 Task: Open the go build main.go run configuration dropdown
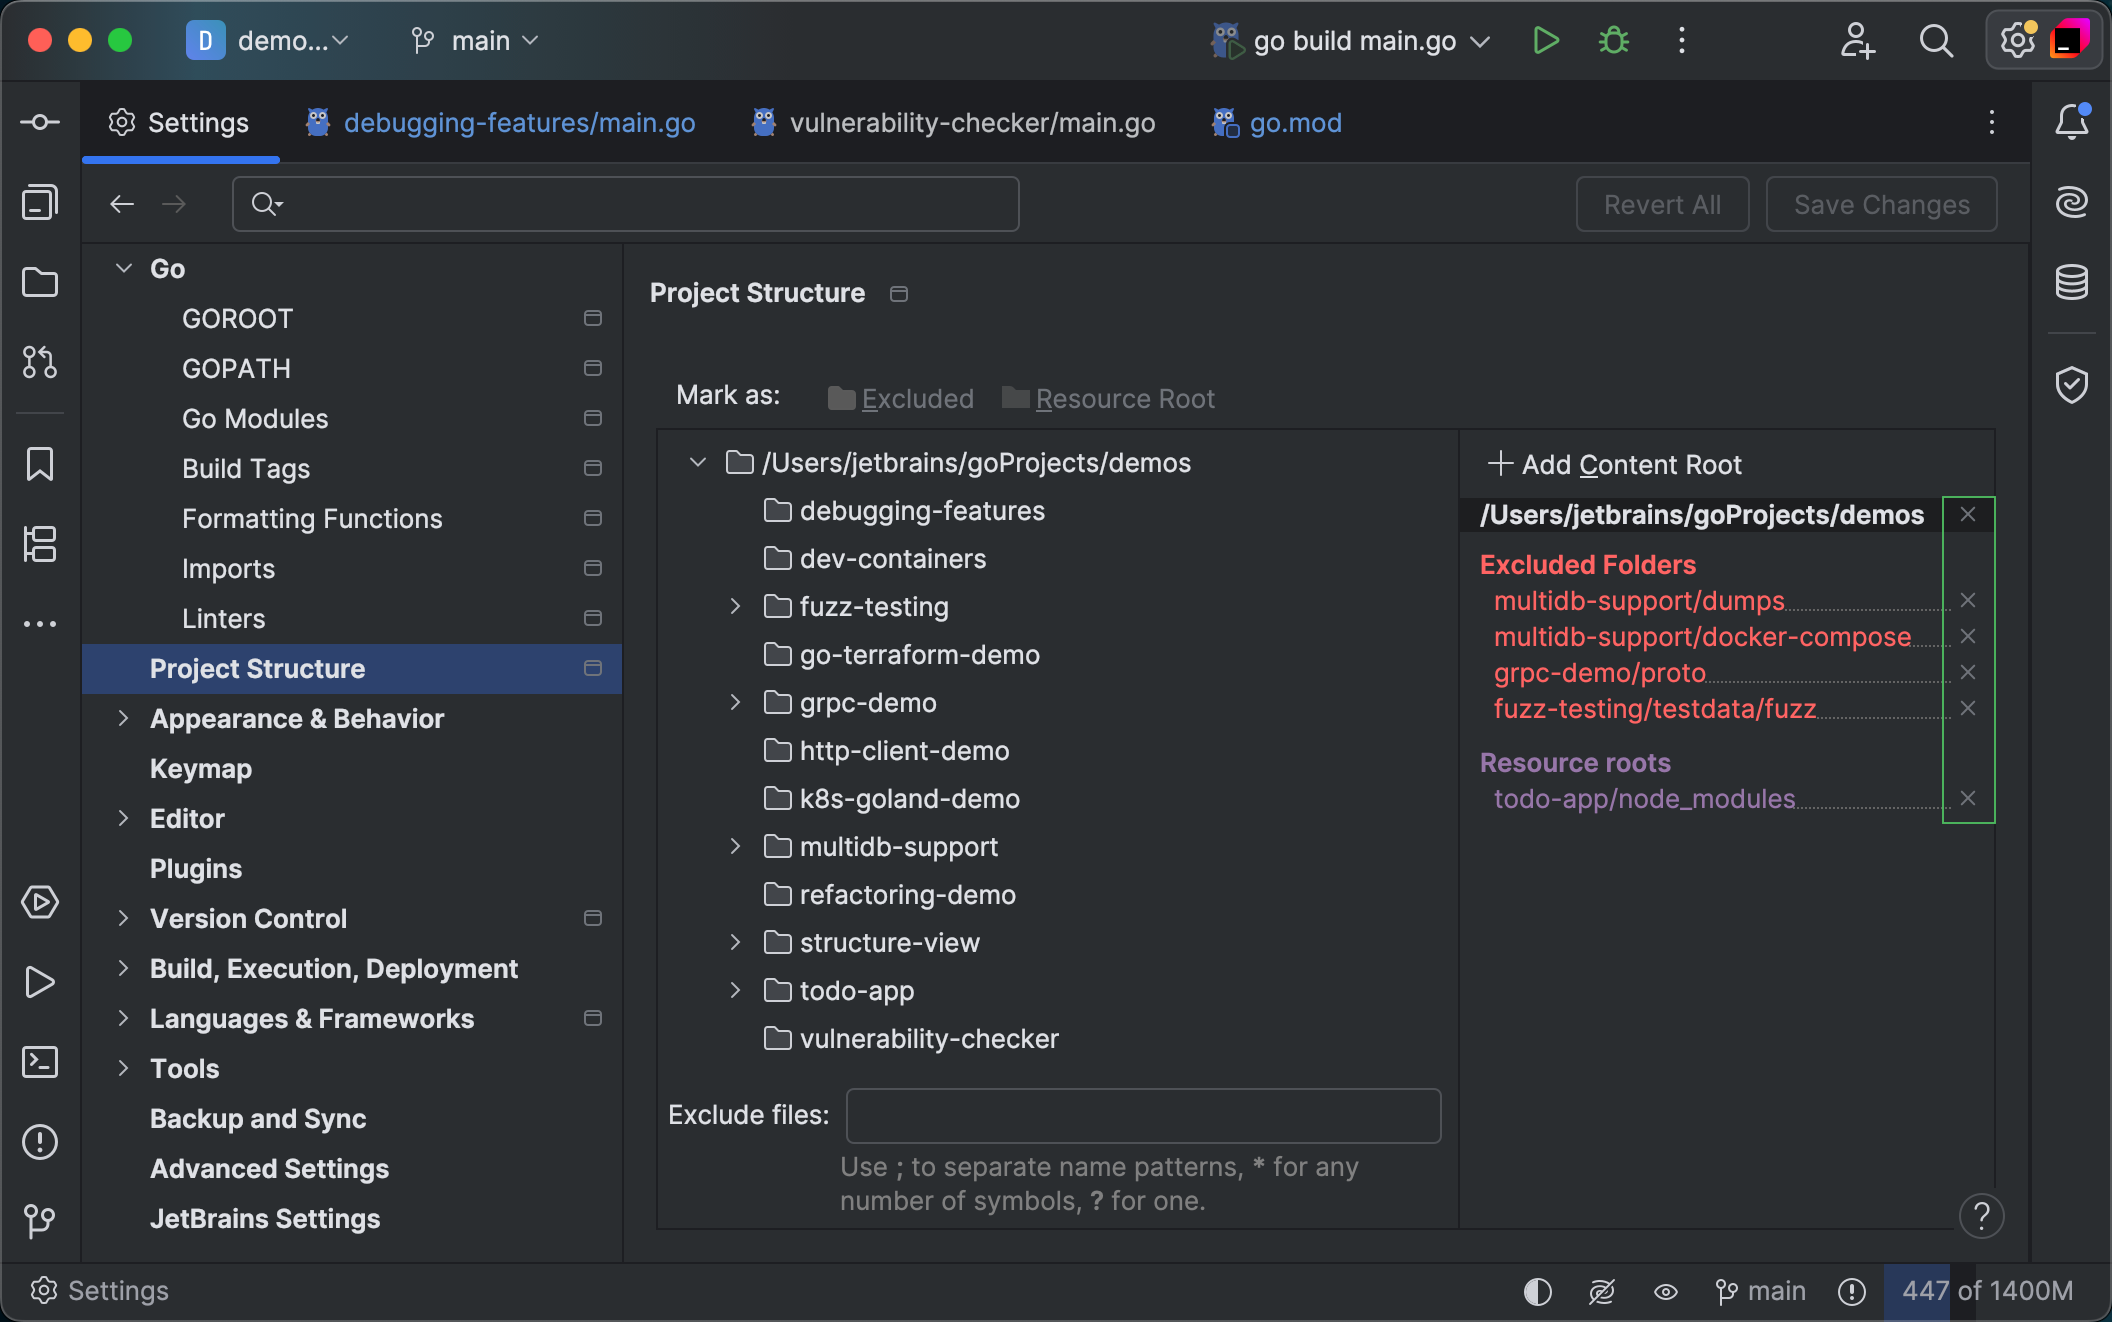point(1479,41)
